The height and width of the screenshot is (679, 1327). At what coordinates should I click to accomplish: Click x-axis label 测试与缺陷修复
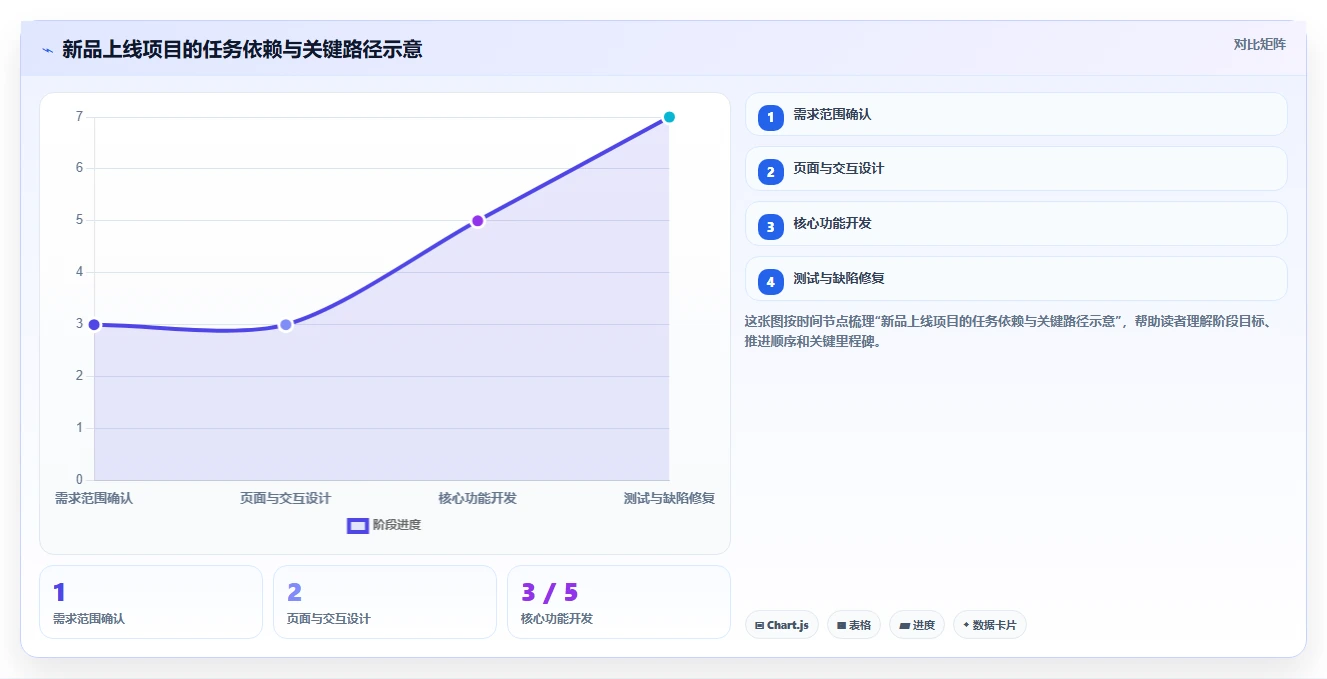(669, 498)
